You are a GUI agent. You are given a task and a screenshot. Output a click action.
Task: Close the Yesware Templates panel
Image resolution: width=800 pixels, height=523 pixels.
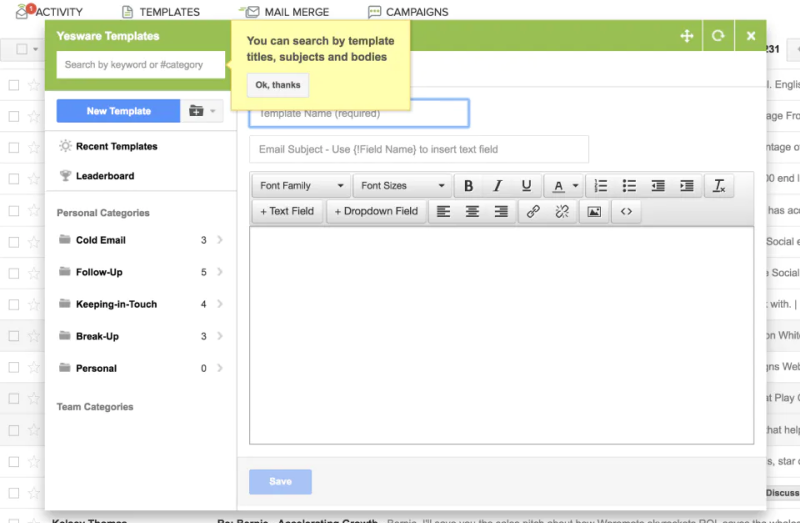point(751,36)
